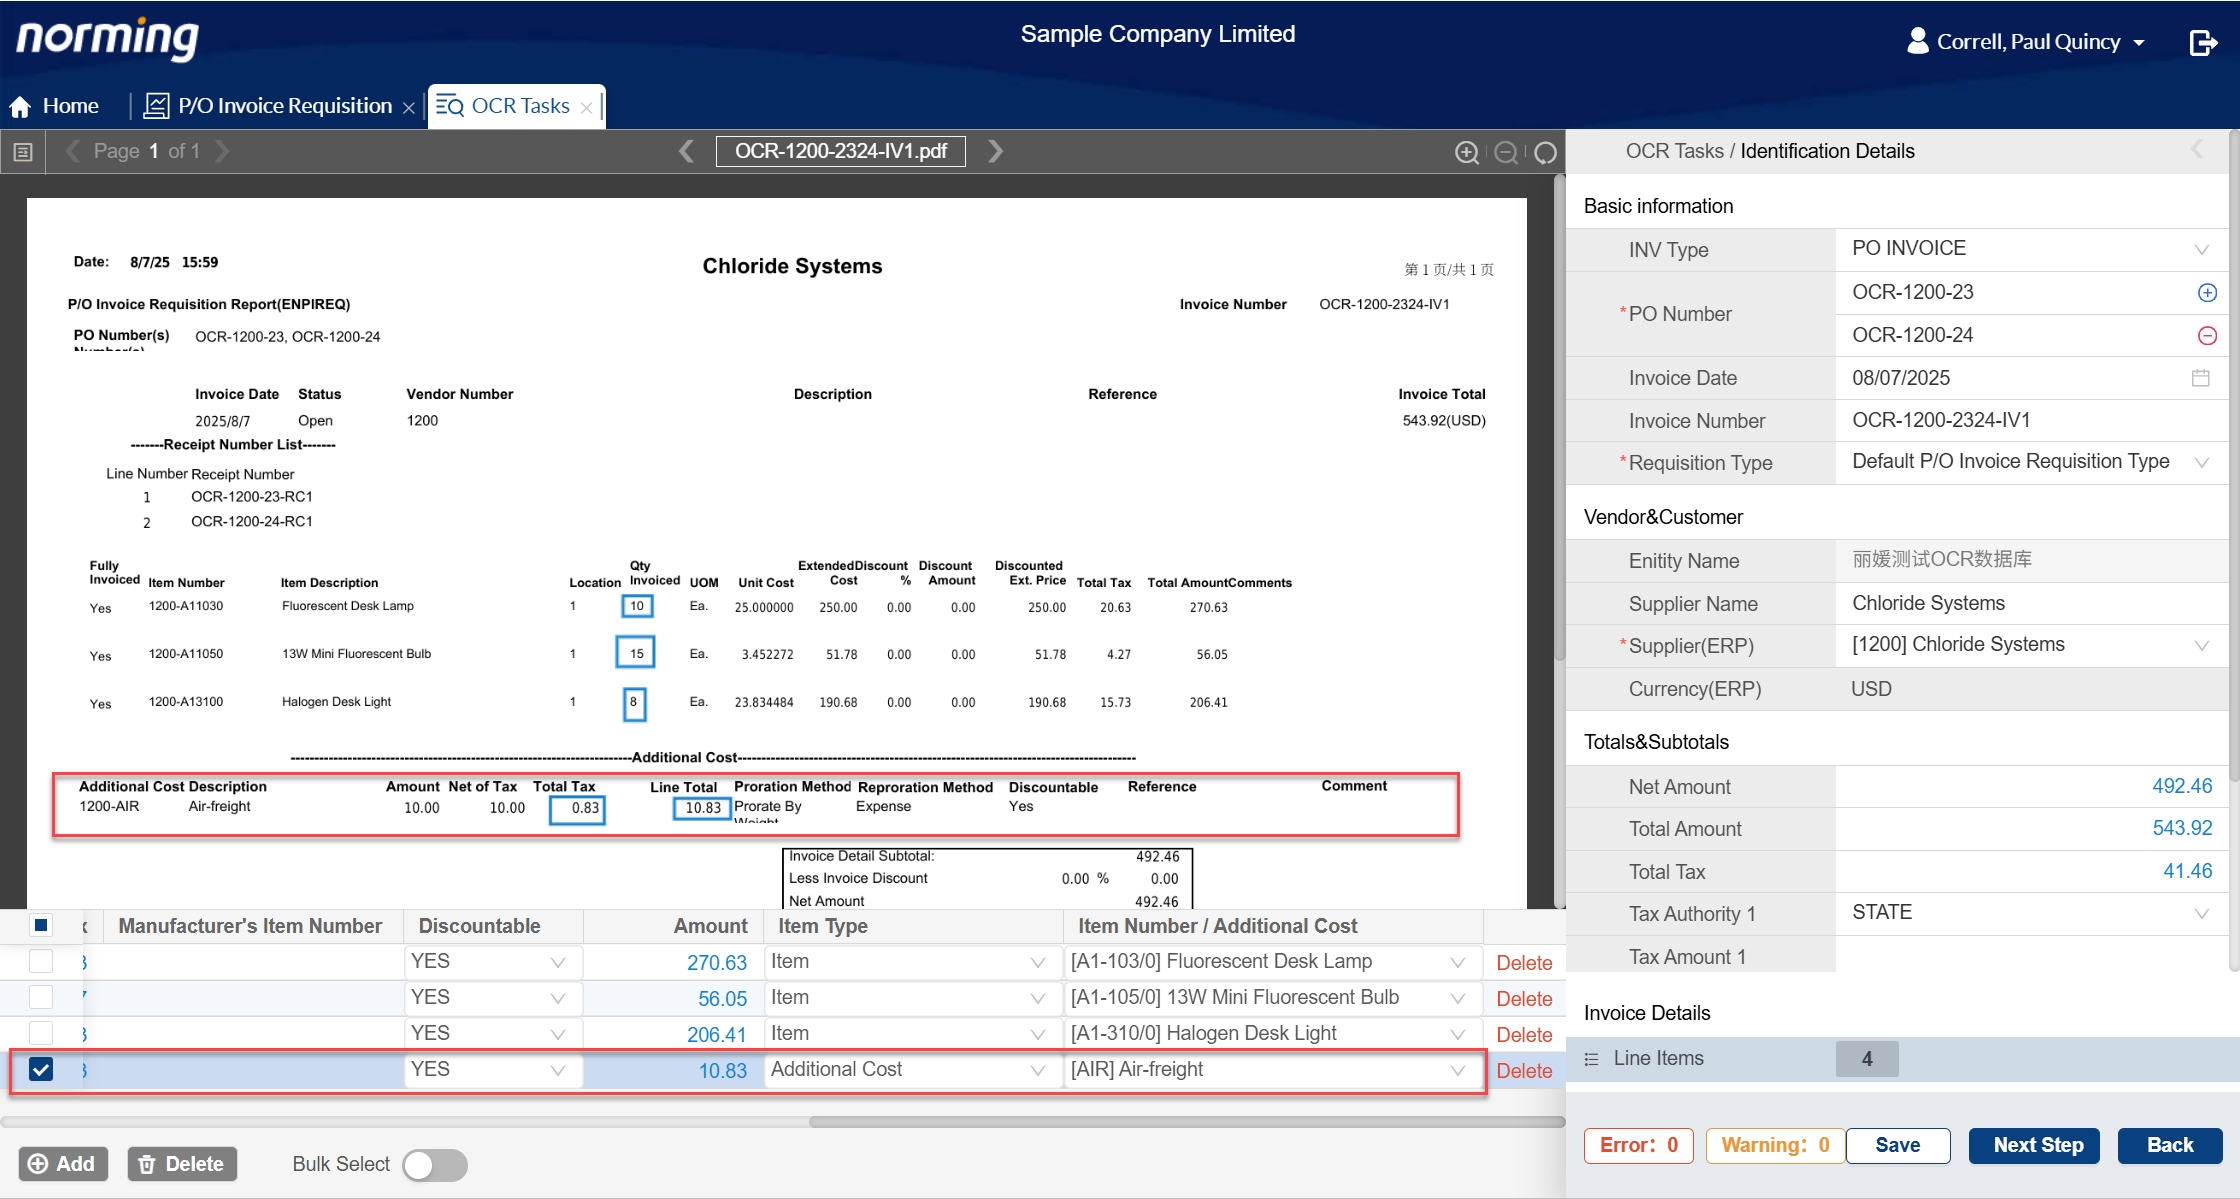Click the Error count indicator

coord(1638,1146)
